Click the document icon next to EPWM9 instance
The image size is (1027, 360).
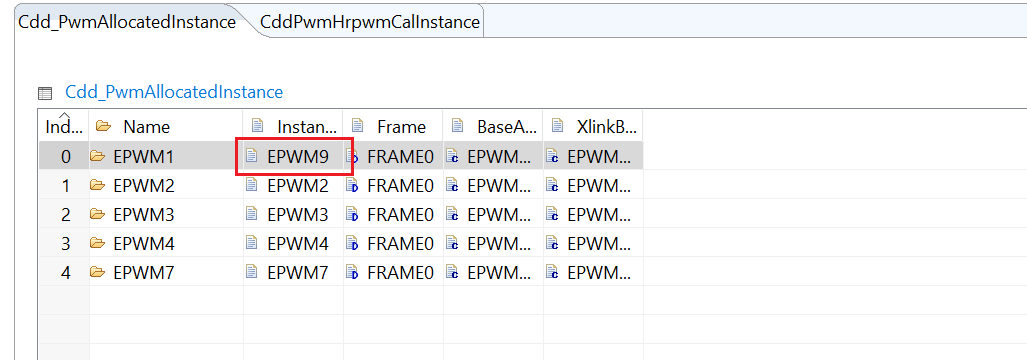(x=251, y=156)
